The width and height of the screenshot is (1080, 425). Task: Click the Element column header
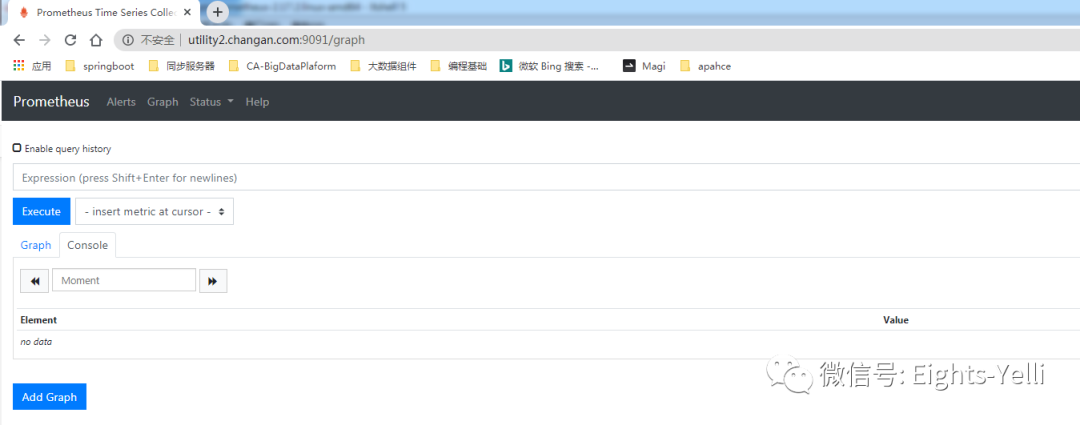(39, 320)
